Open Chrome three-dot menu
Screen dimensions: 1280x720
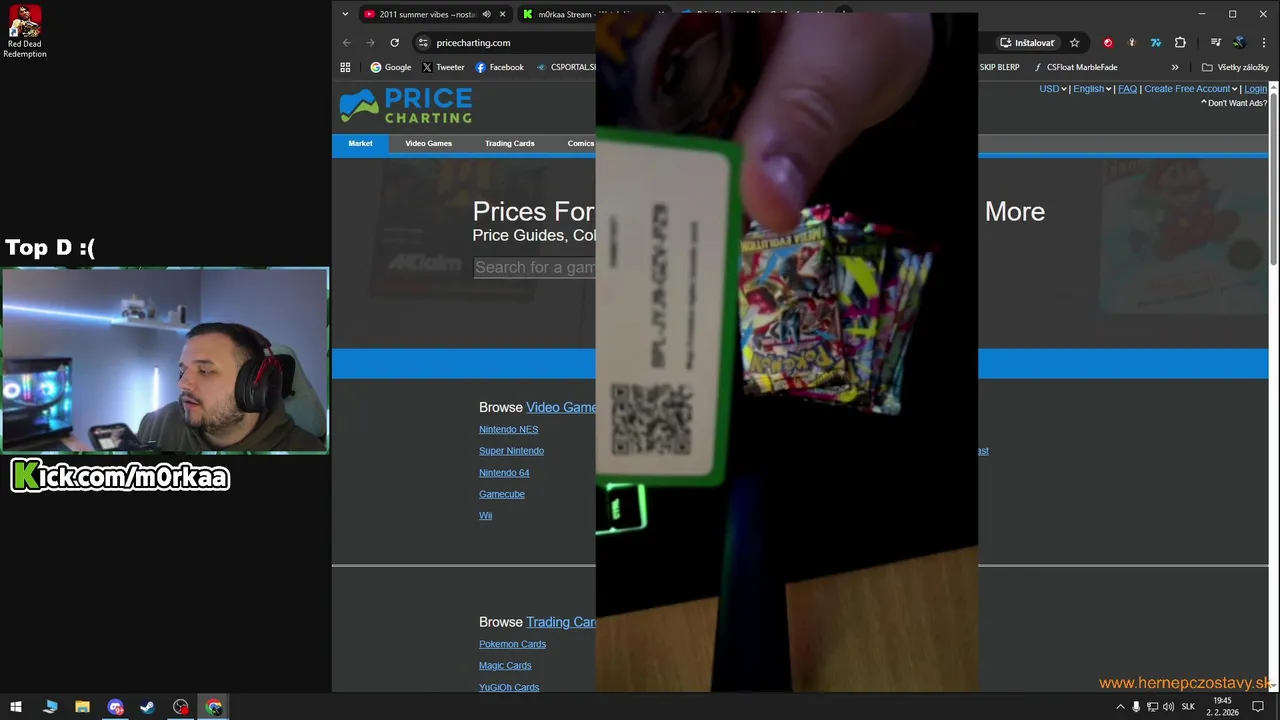(x=1262, y=43)
